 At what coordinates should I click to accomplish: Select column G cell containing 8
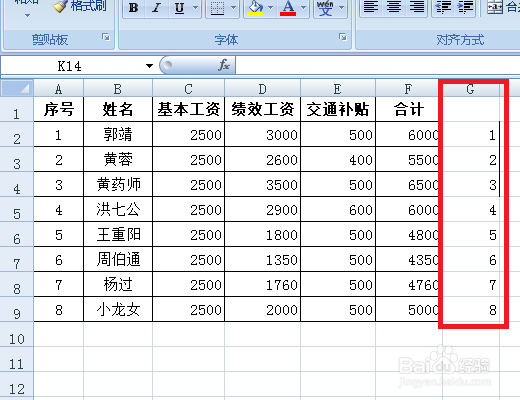tap(471, 309)
